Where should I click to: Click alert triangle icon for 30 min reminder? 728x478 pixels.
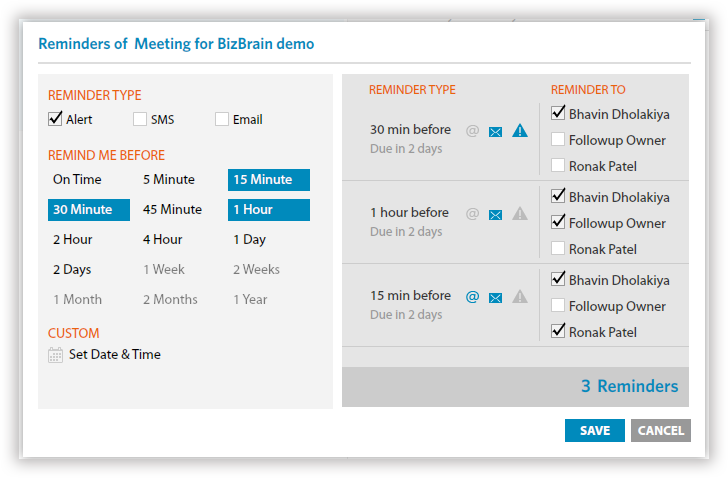(x=519, y=130)
